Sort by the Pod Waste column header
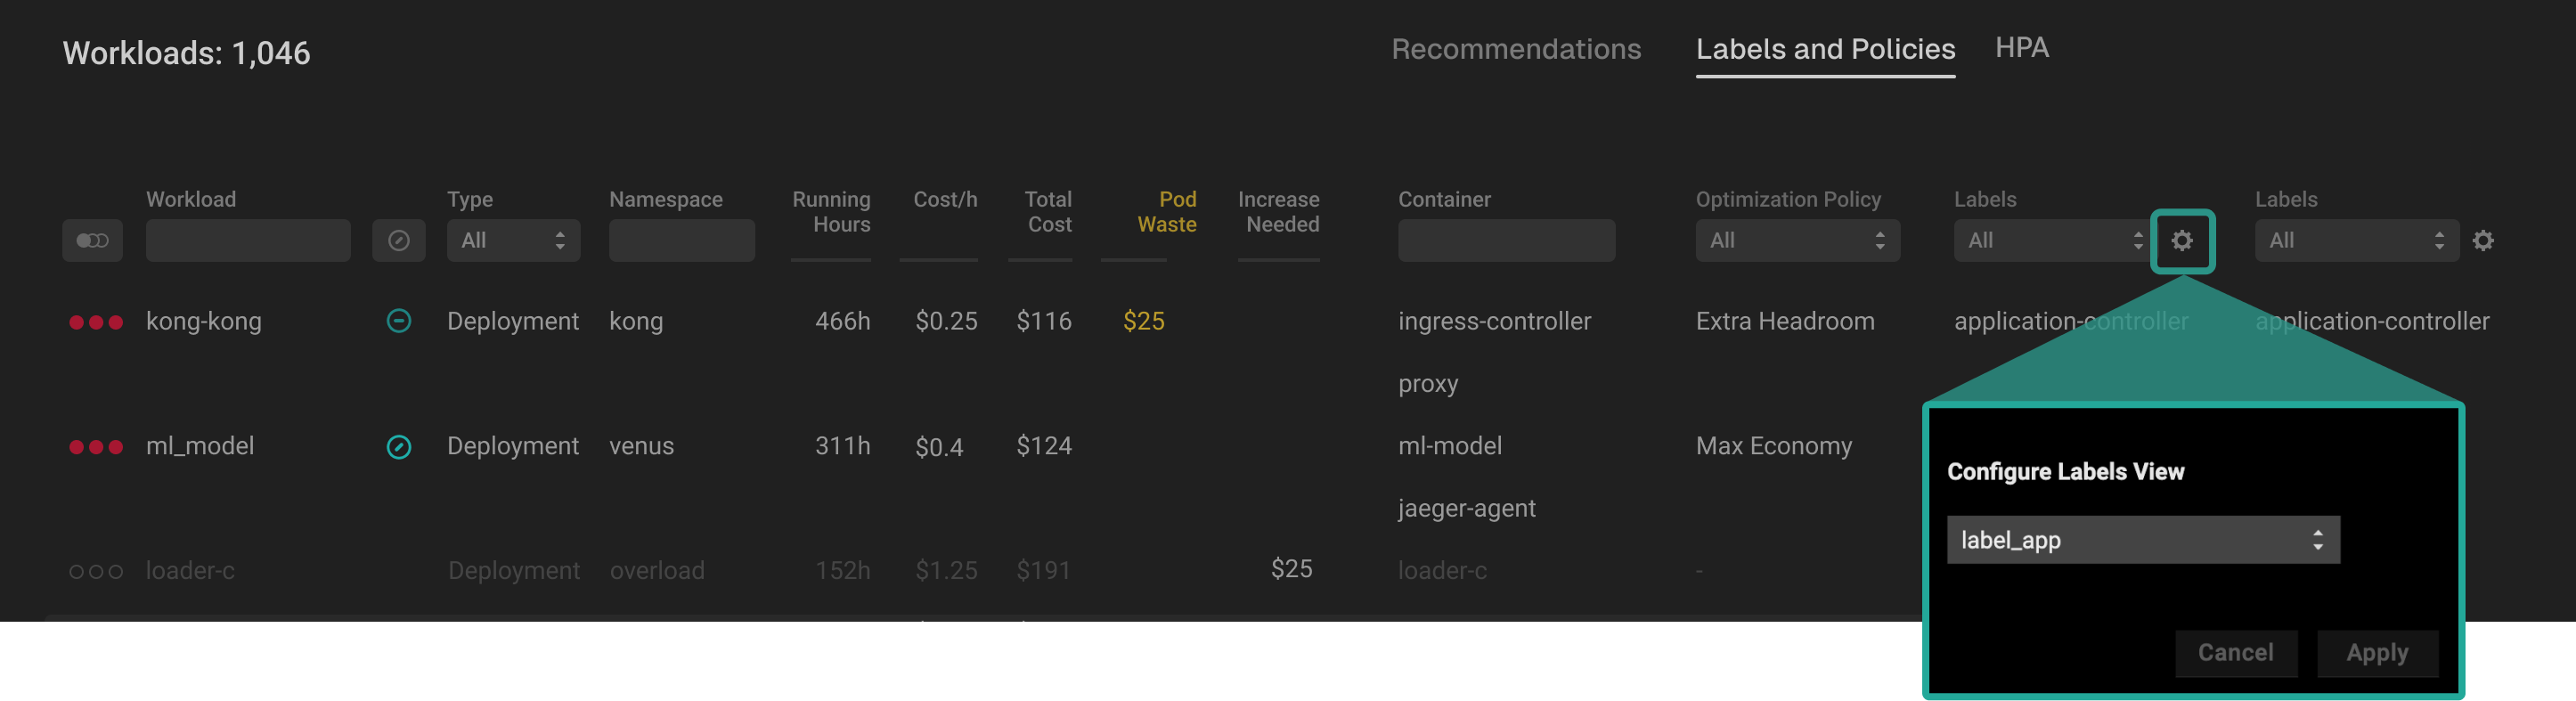 pyautogui.click(x=1166, y=212)
